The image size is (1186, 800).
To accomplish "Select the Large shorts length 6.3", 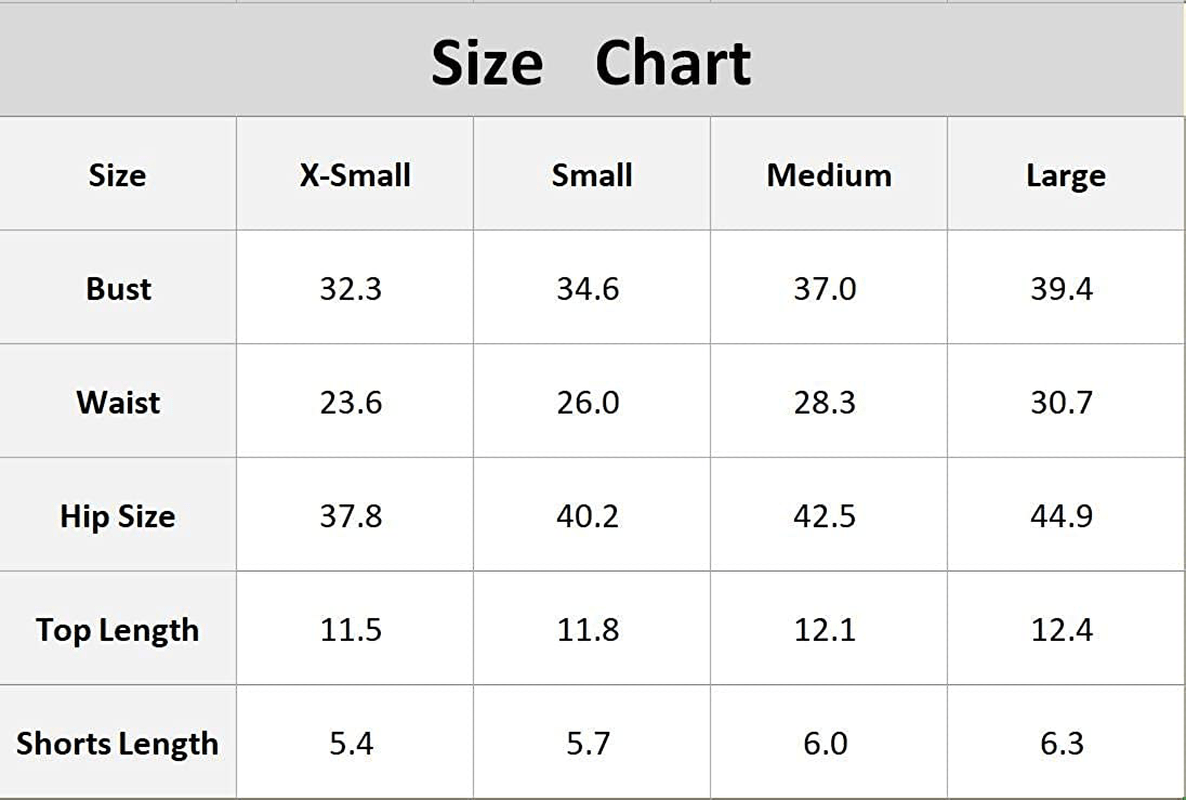I will (x=1062, y=744).
